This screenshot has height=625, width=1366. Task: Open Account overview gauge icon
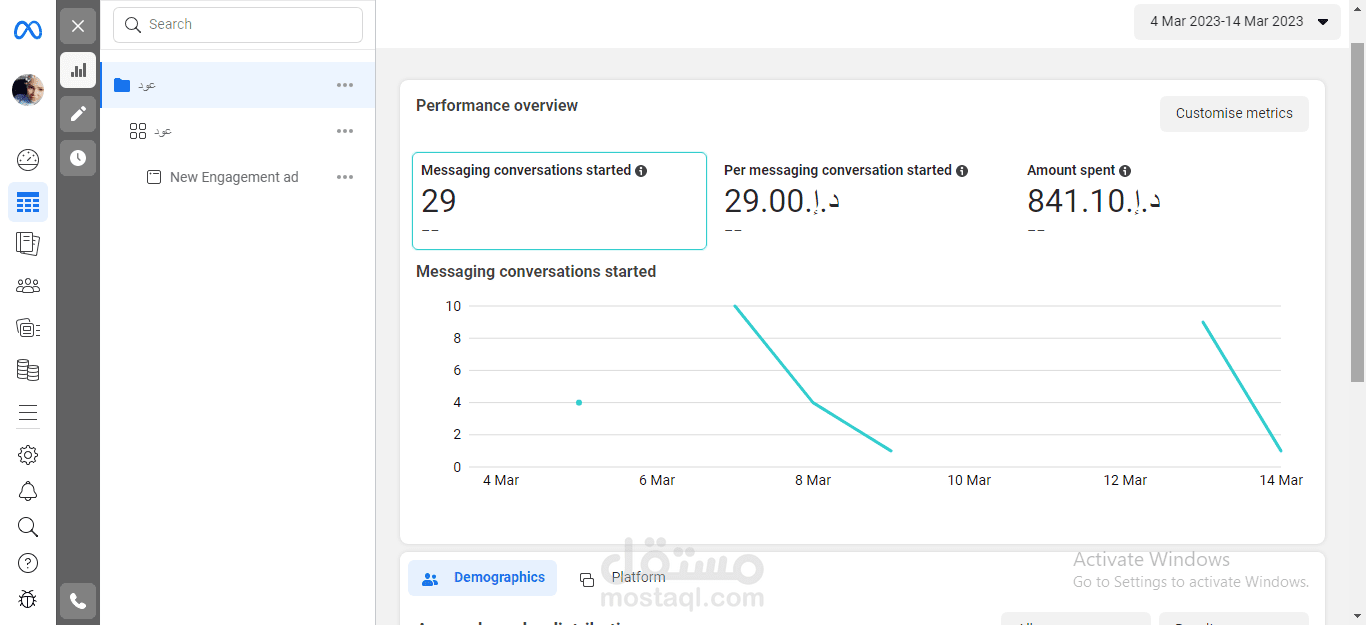(x=28, y=159)
